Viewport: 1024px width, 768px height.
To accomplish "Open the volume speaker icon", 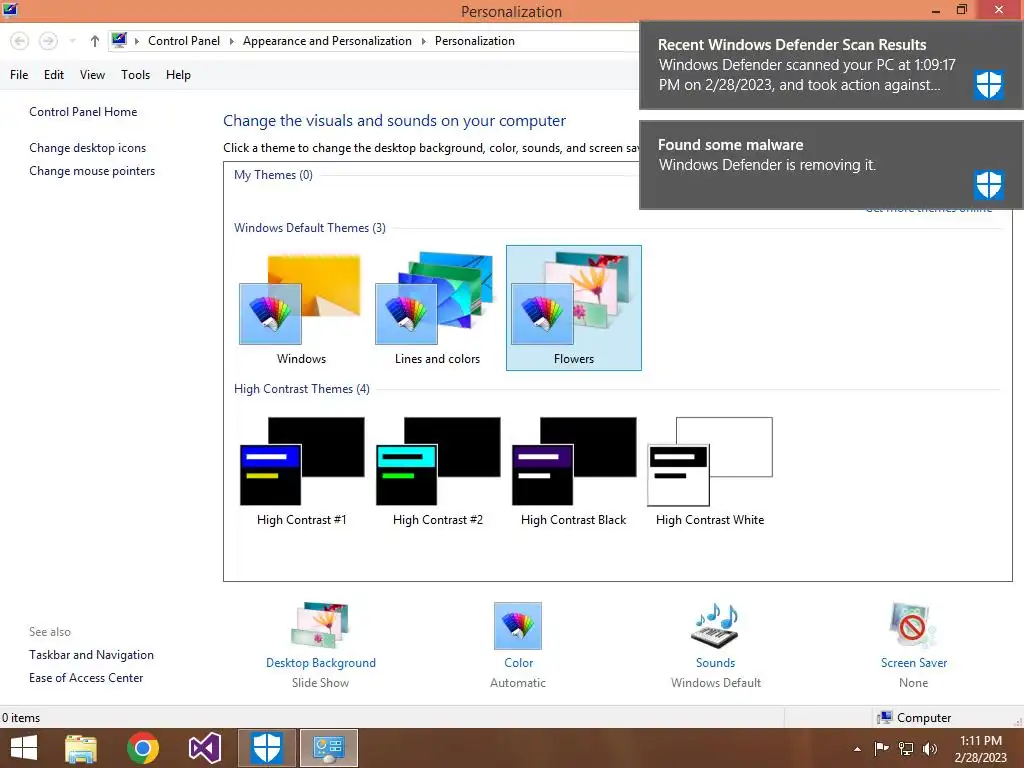I will [930, 748].
